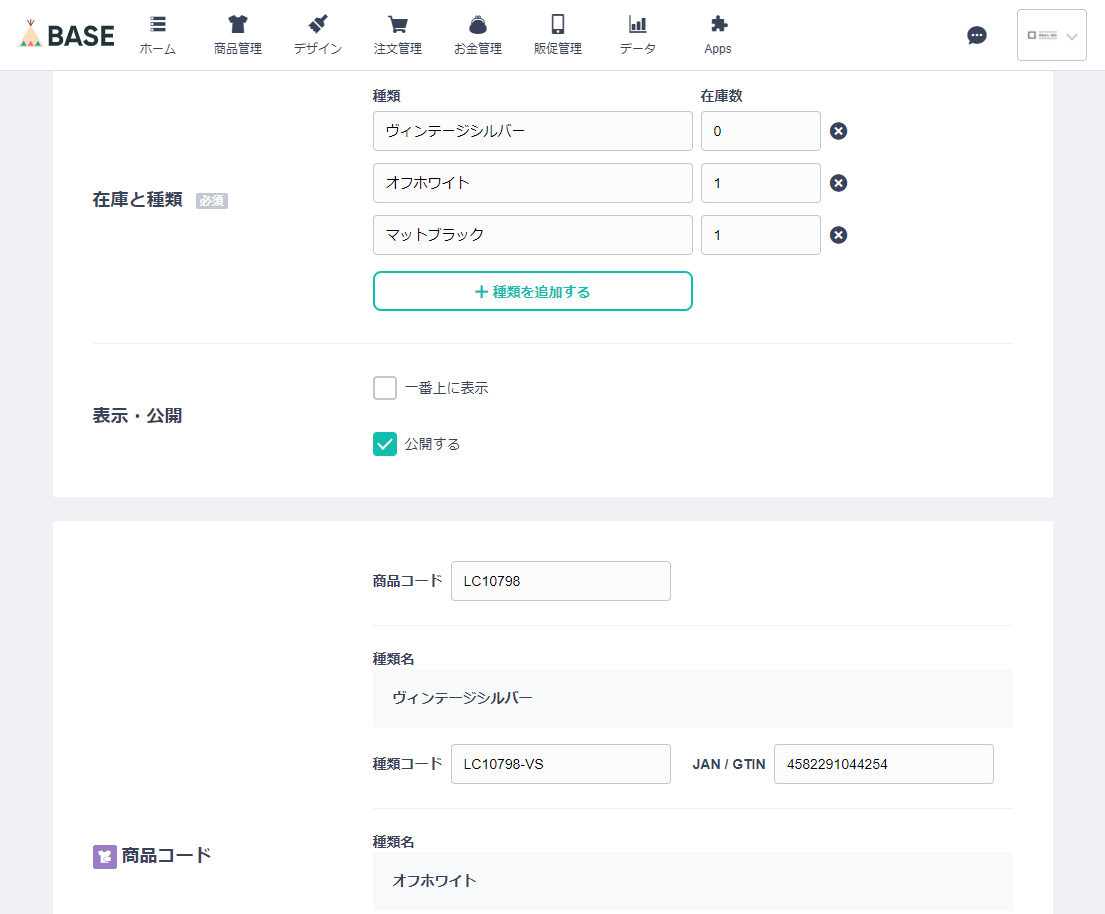Click the JAN / GTIN input field
The height and width of the screenshot is (914, 1105).
(x=883, y=763)
